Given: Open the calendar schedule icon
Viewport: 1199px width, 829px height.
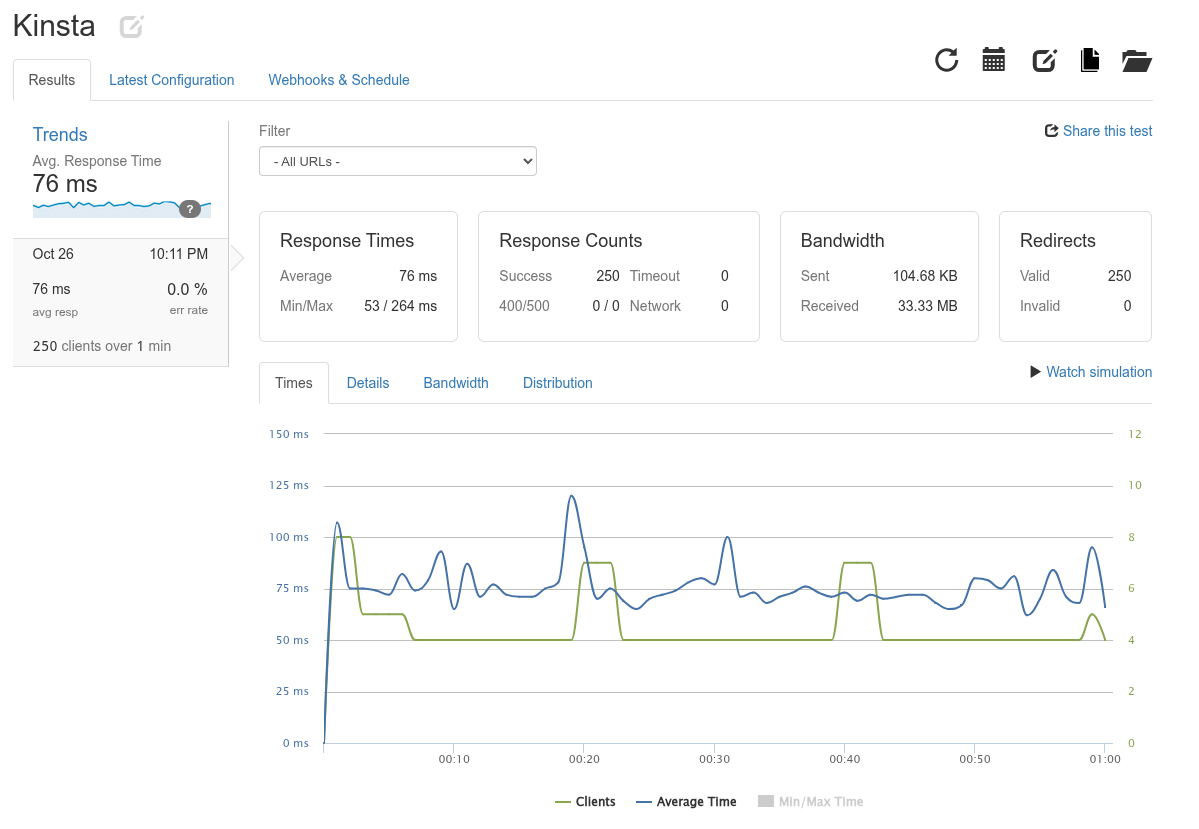Looking at the screenshot, I should pos(993,60).
